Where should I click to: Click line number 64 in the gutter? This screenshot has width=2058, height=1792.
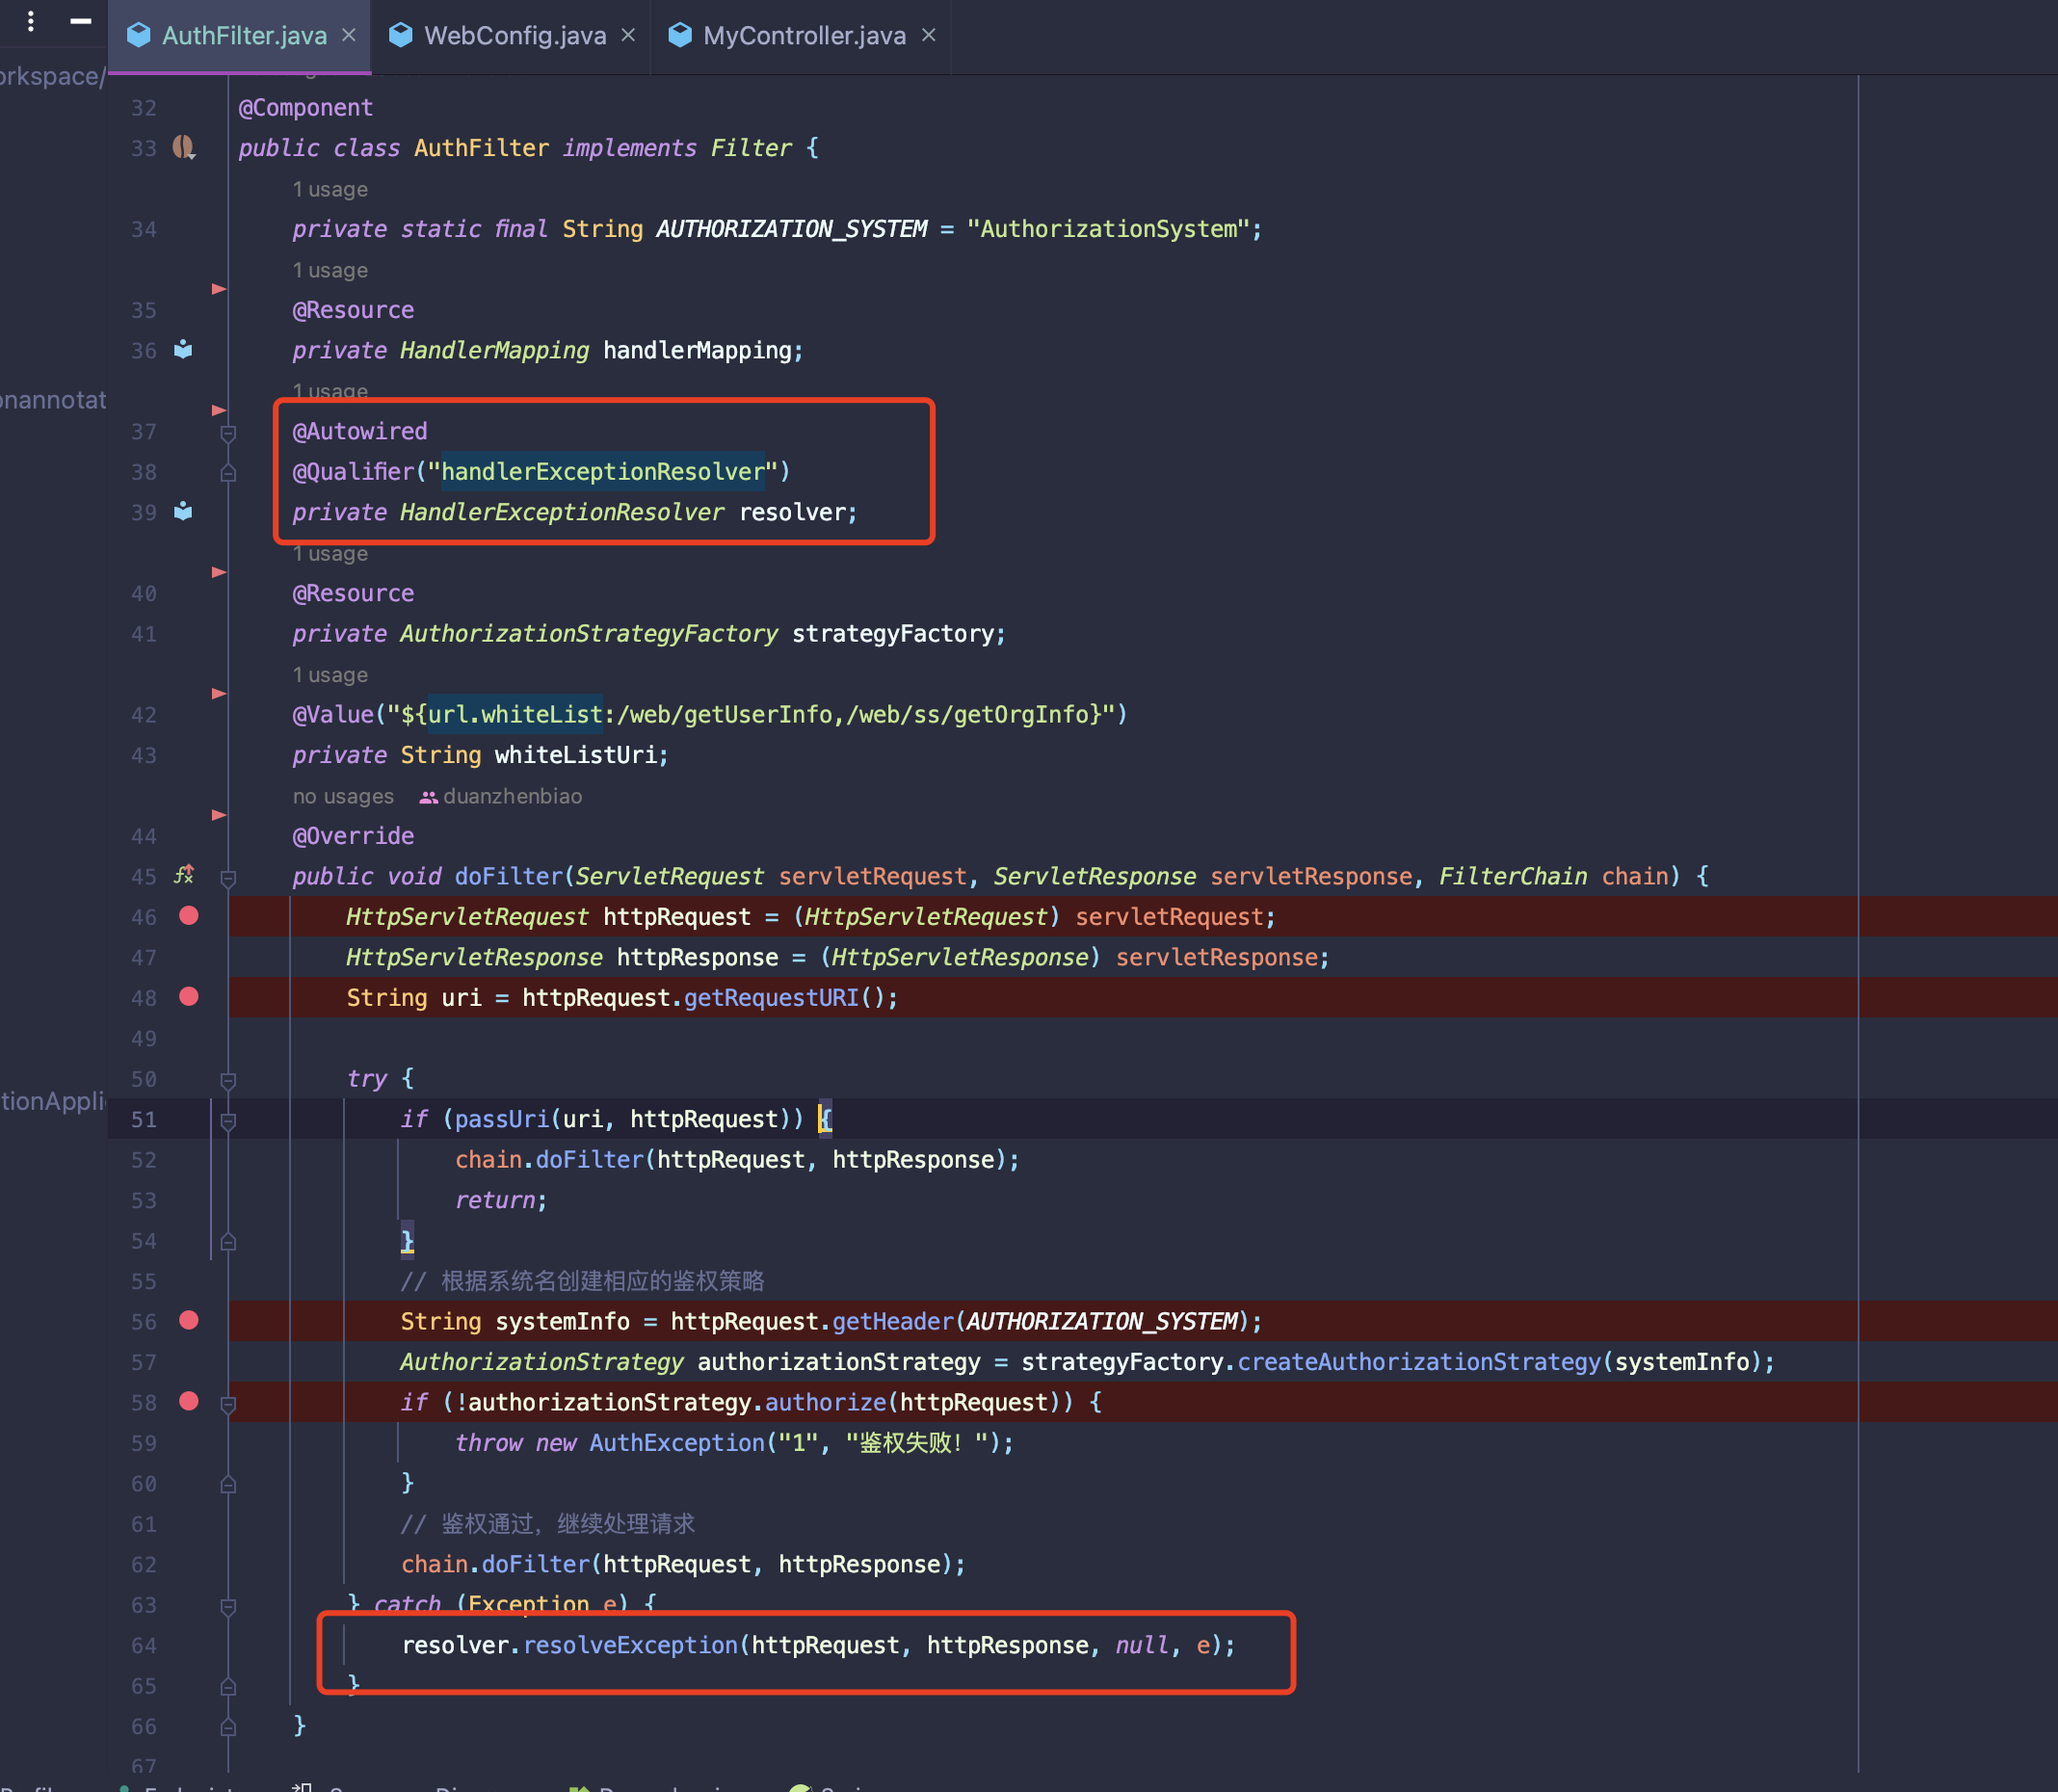144,1646
